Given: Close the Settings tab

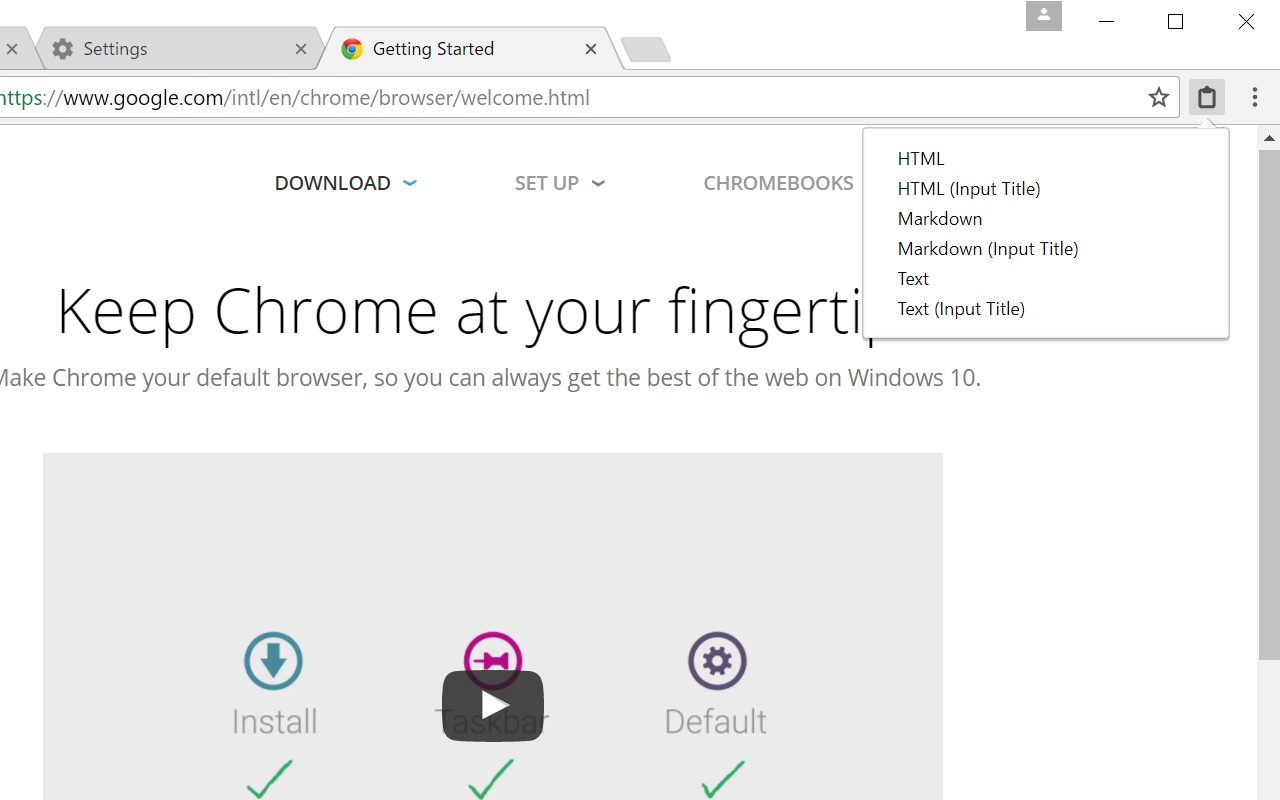Looking at the screenshot, I should (301, 49).
